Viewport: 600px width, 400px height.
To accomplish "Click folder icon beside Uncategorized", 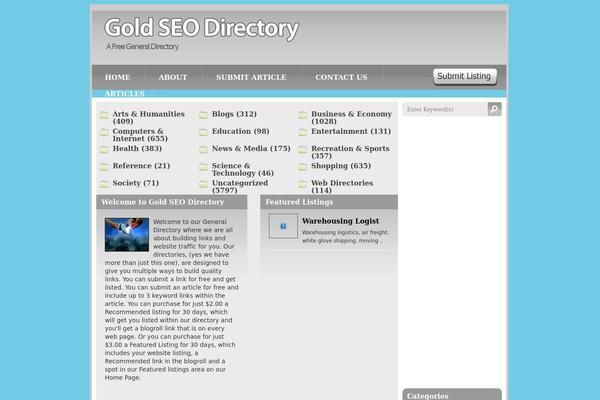I will coord(204,184).
